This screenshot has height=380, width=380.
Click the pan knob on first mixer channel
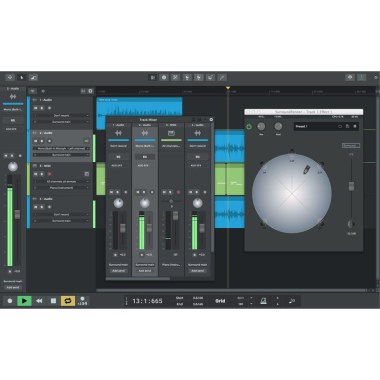coord(118,203)
